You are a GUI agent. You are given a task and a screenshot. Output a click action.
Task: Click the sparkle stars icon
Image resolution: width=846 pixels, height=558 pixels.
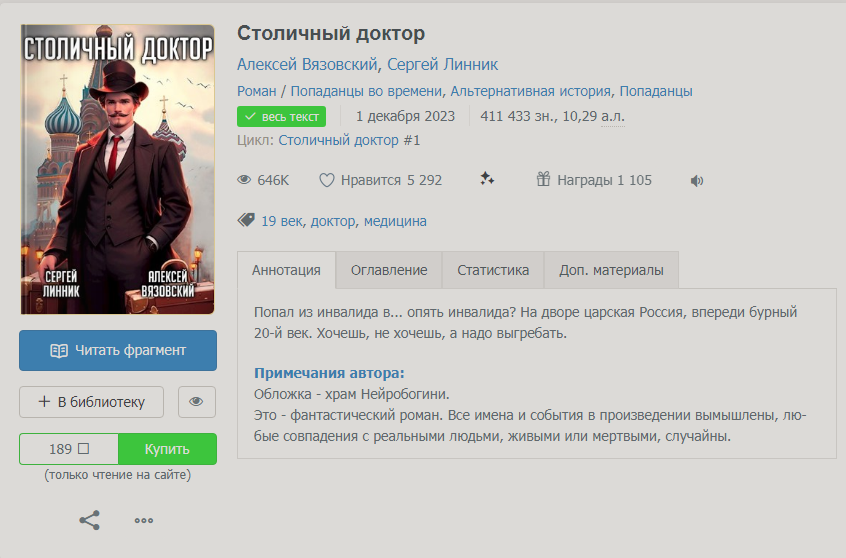click(487, 179)
